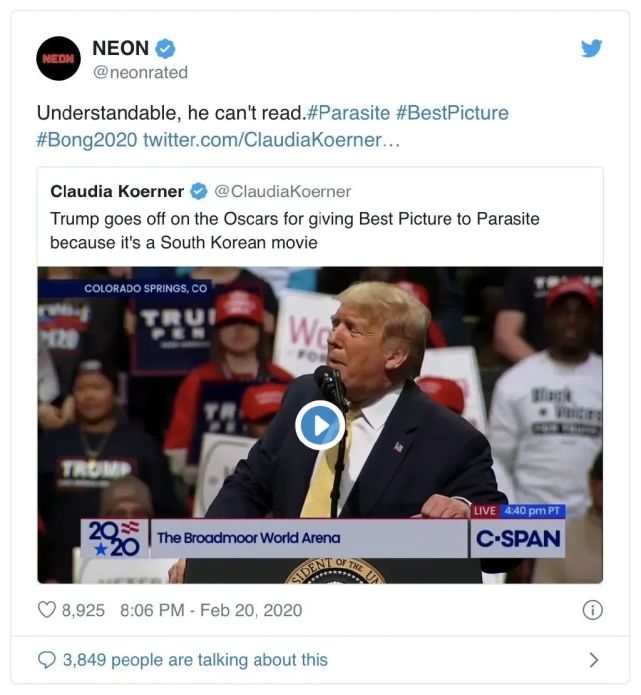
Task: Click NEON's blue verified badge
Action: 166,48
